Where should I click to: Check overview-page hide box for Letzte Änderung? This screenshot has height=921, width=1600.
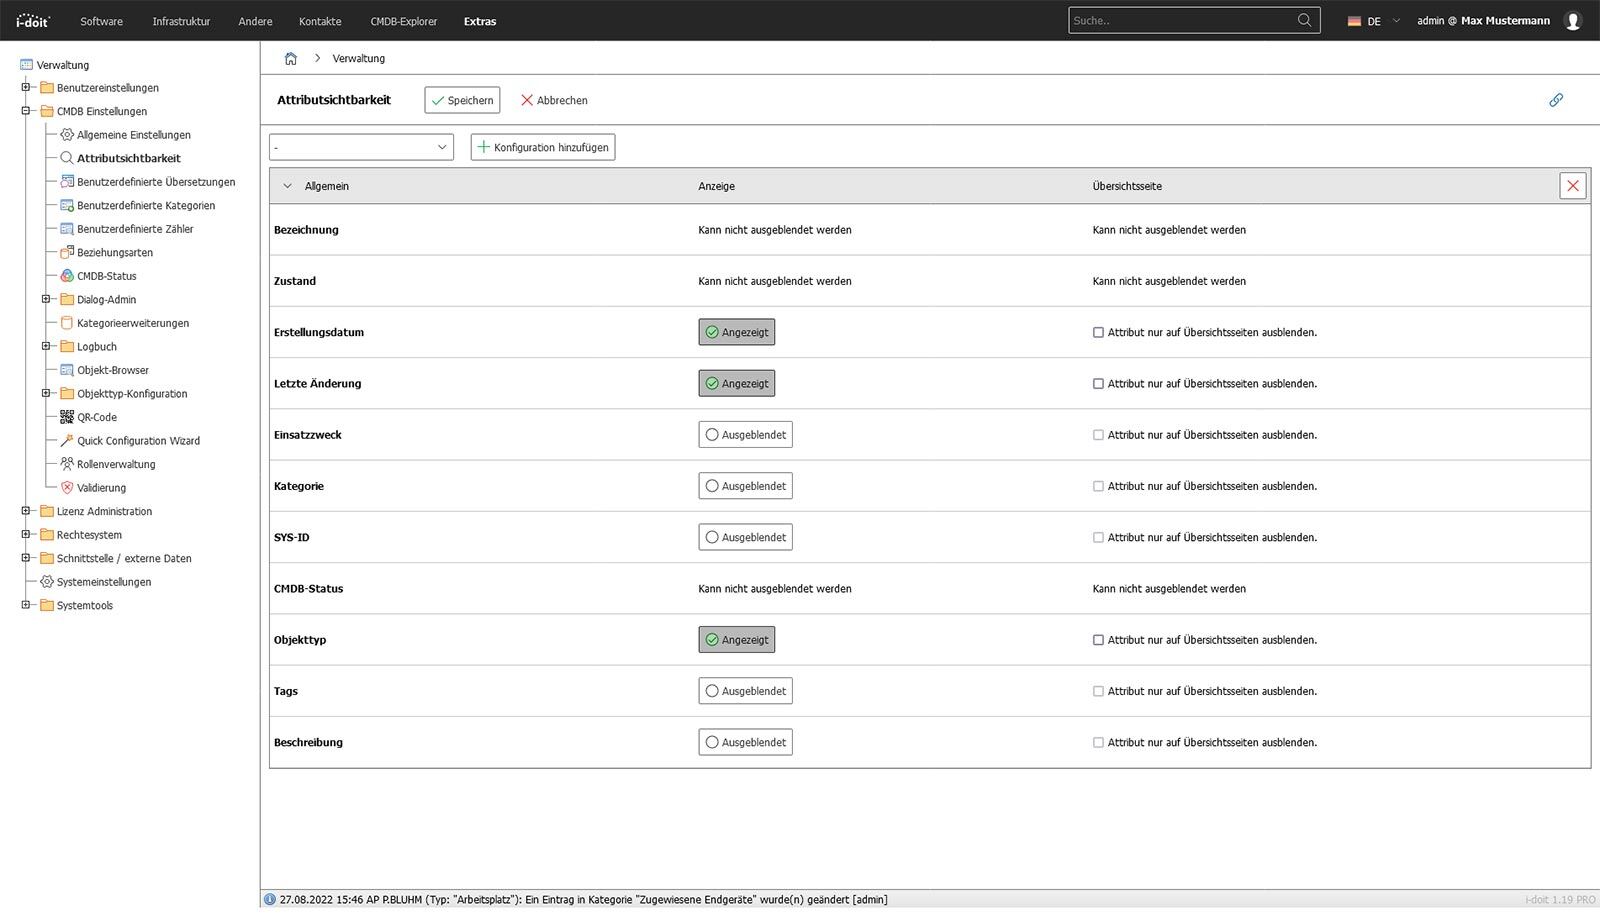click(1098, 384)
